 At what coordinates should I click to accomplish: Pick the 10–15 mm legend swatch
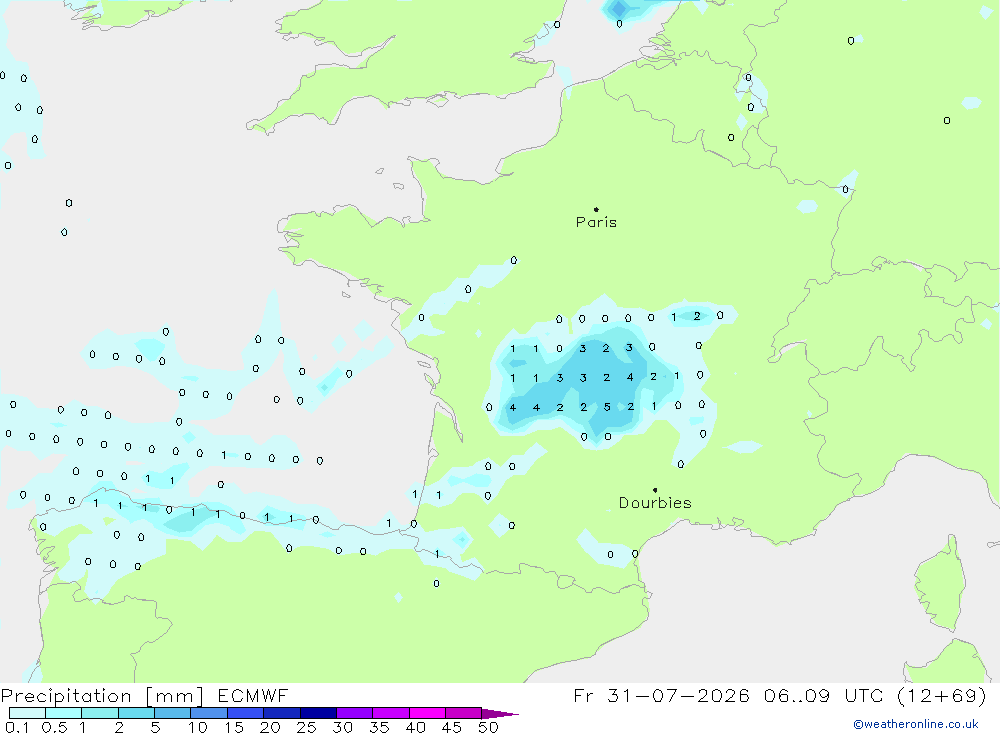coord(209,713)
